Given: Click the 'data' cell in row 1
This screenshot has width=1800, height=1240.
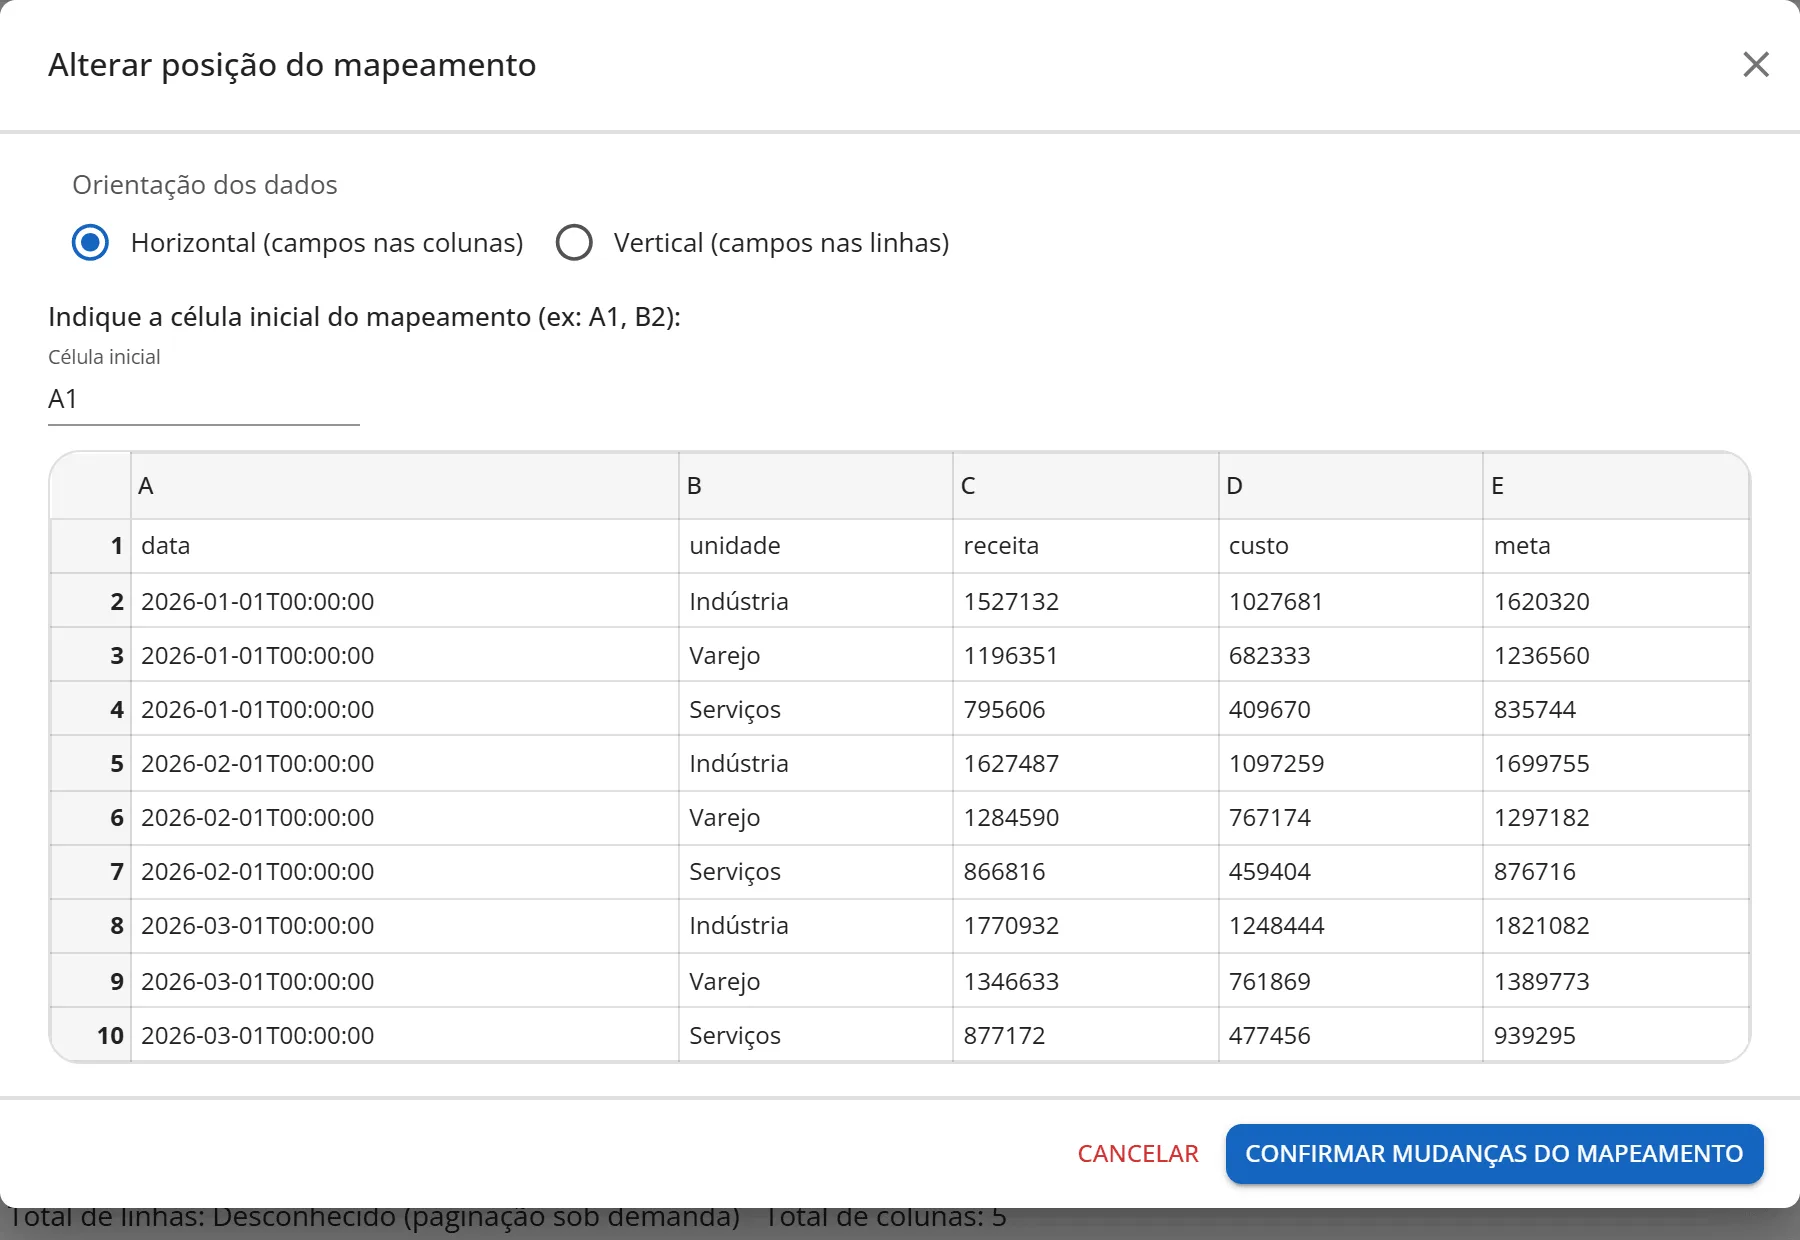Looking at the screenshot, I should [x=404, y=546].
